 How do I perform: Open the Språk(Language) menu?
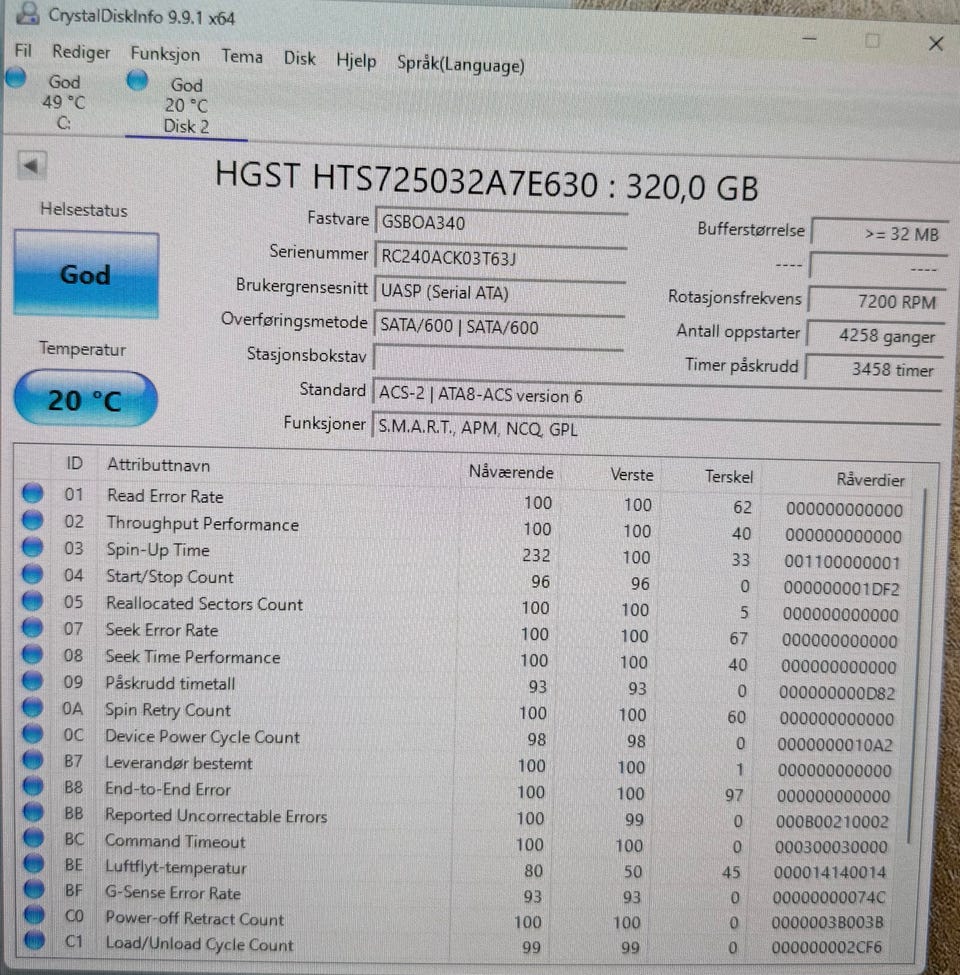tap(461, 64)
